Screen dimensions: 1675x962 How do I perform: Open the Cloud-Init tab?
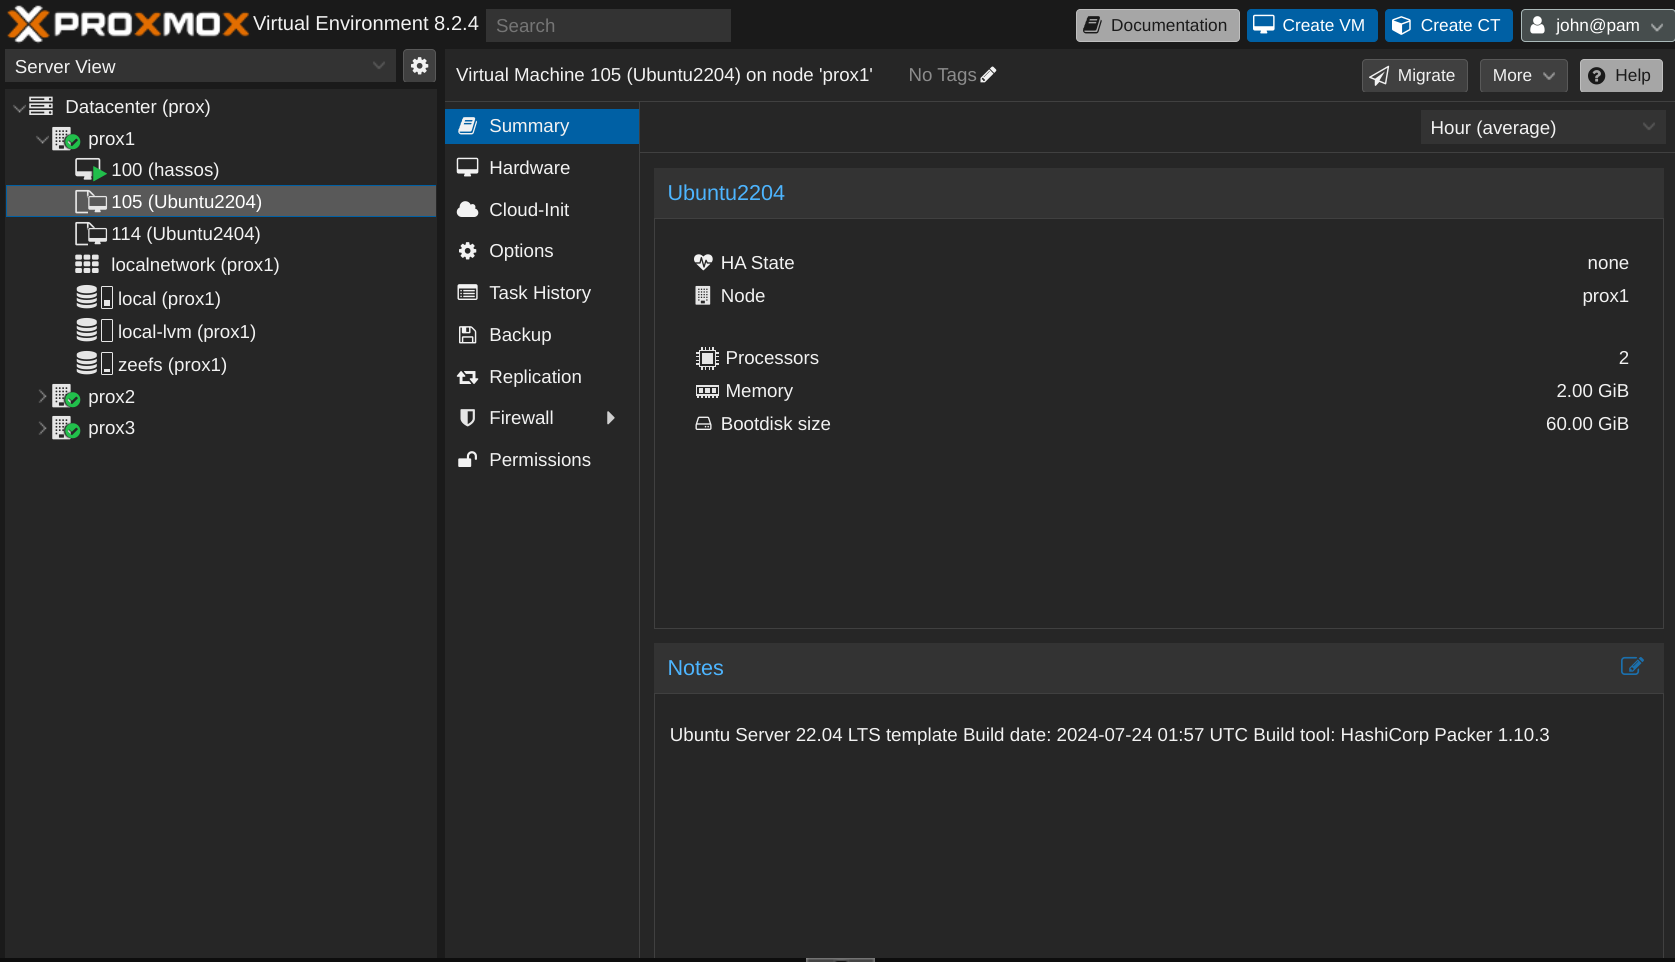click(542, 210)
